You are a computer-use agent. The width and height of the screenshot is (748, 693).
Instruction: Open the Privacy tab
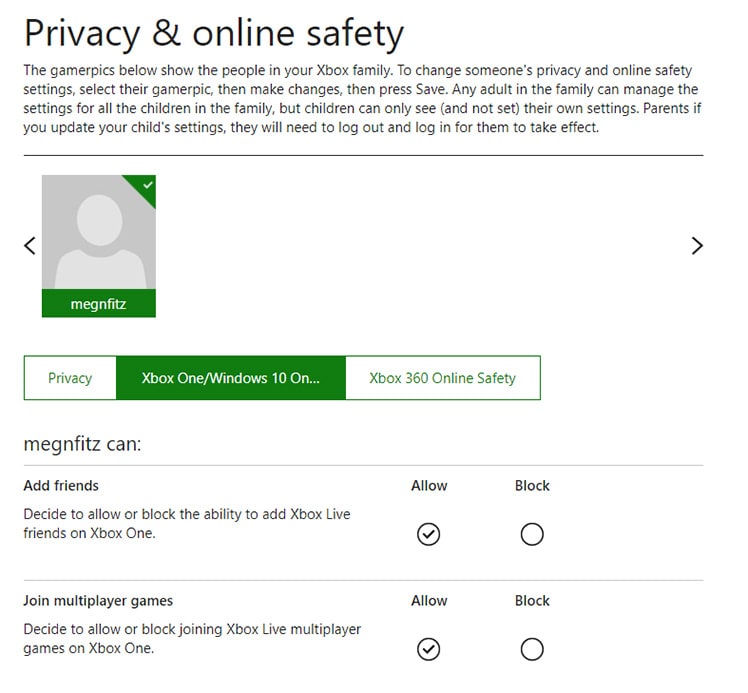tap(70, 378)
